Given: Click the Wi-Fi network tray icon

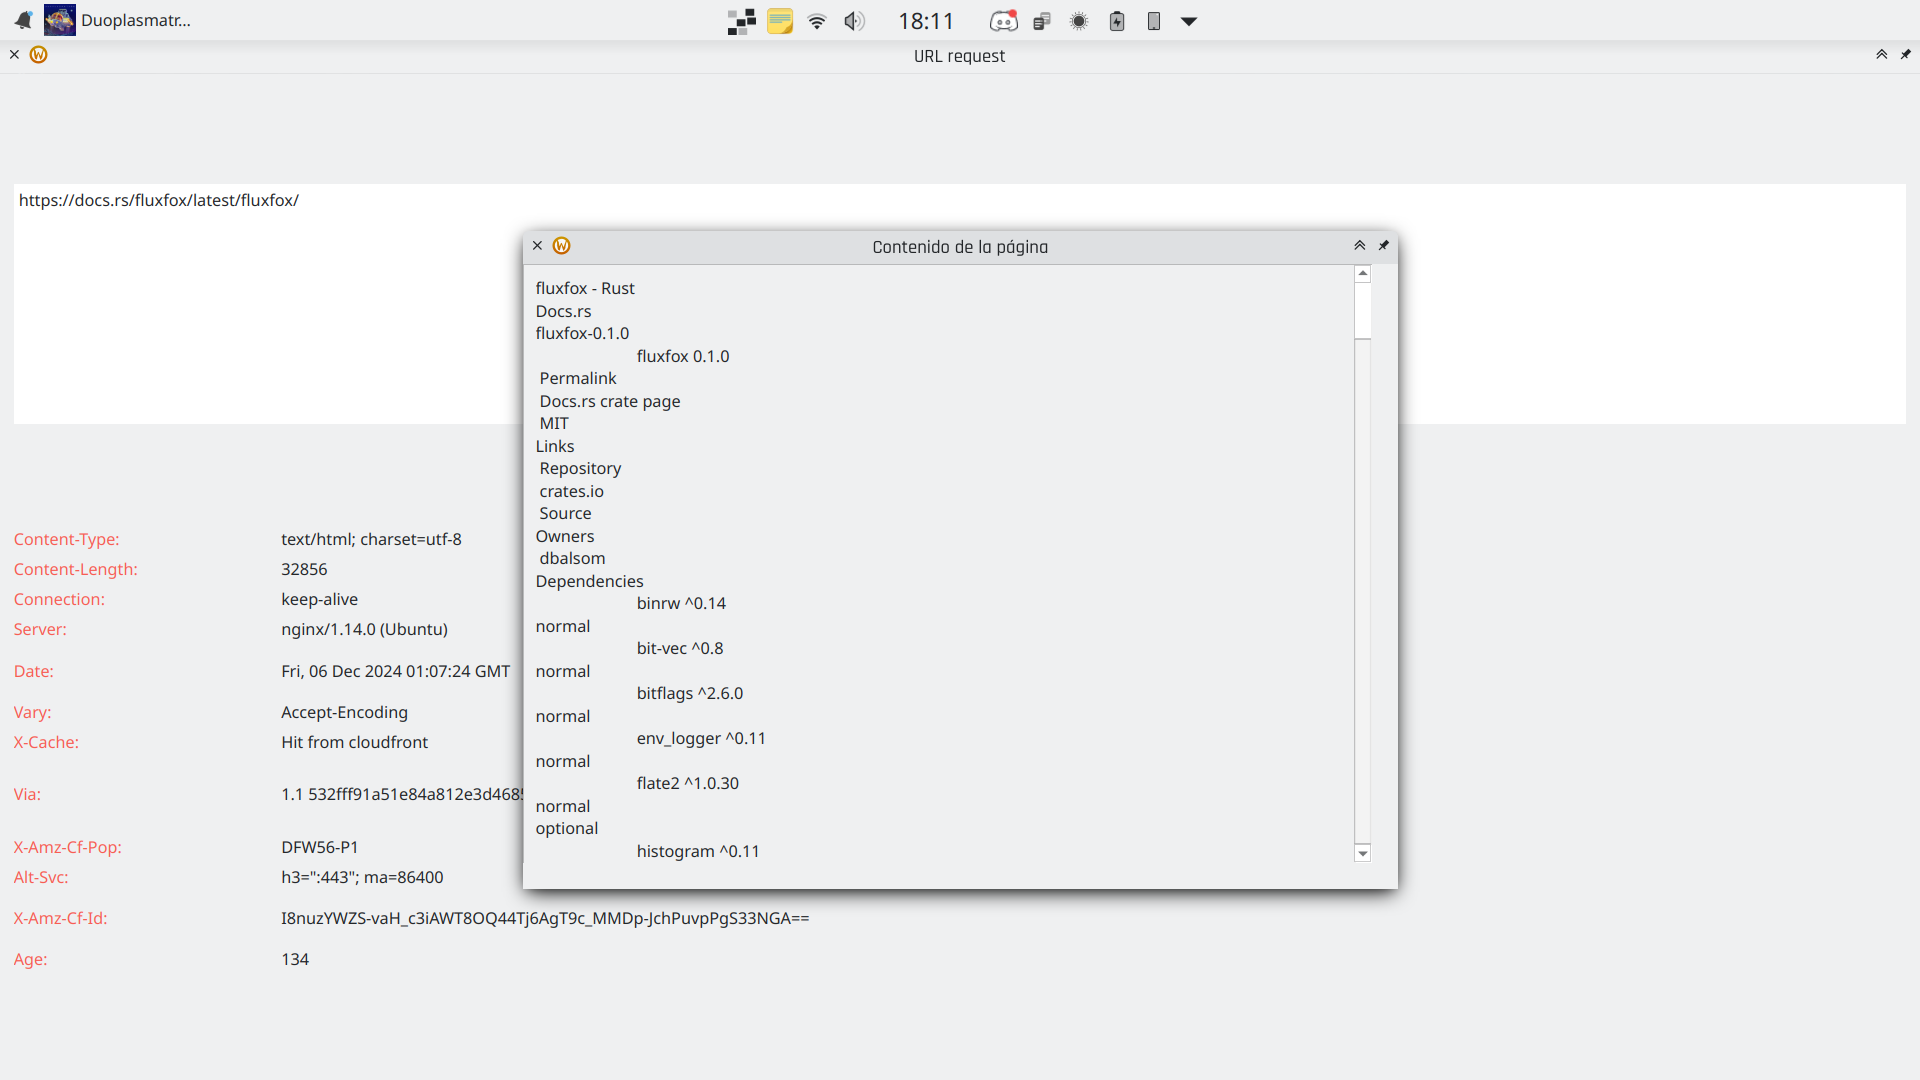Looking at the screenshot, I should pyautogui.click(x=817, y=21).
